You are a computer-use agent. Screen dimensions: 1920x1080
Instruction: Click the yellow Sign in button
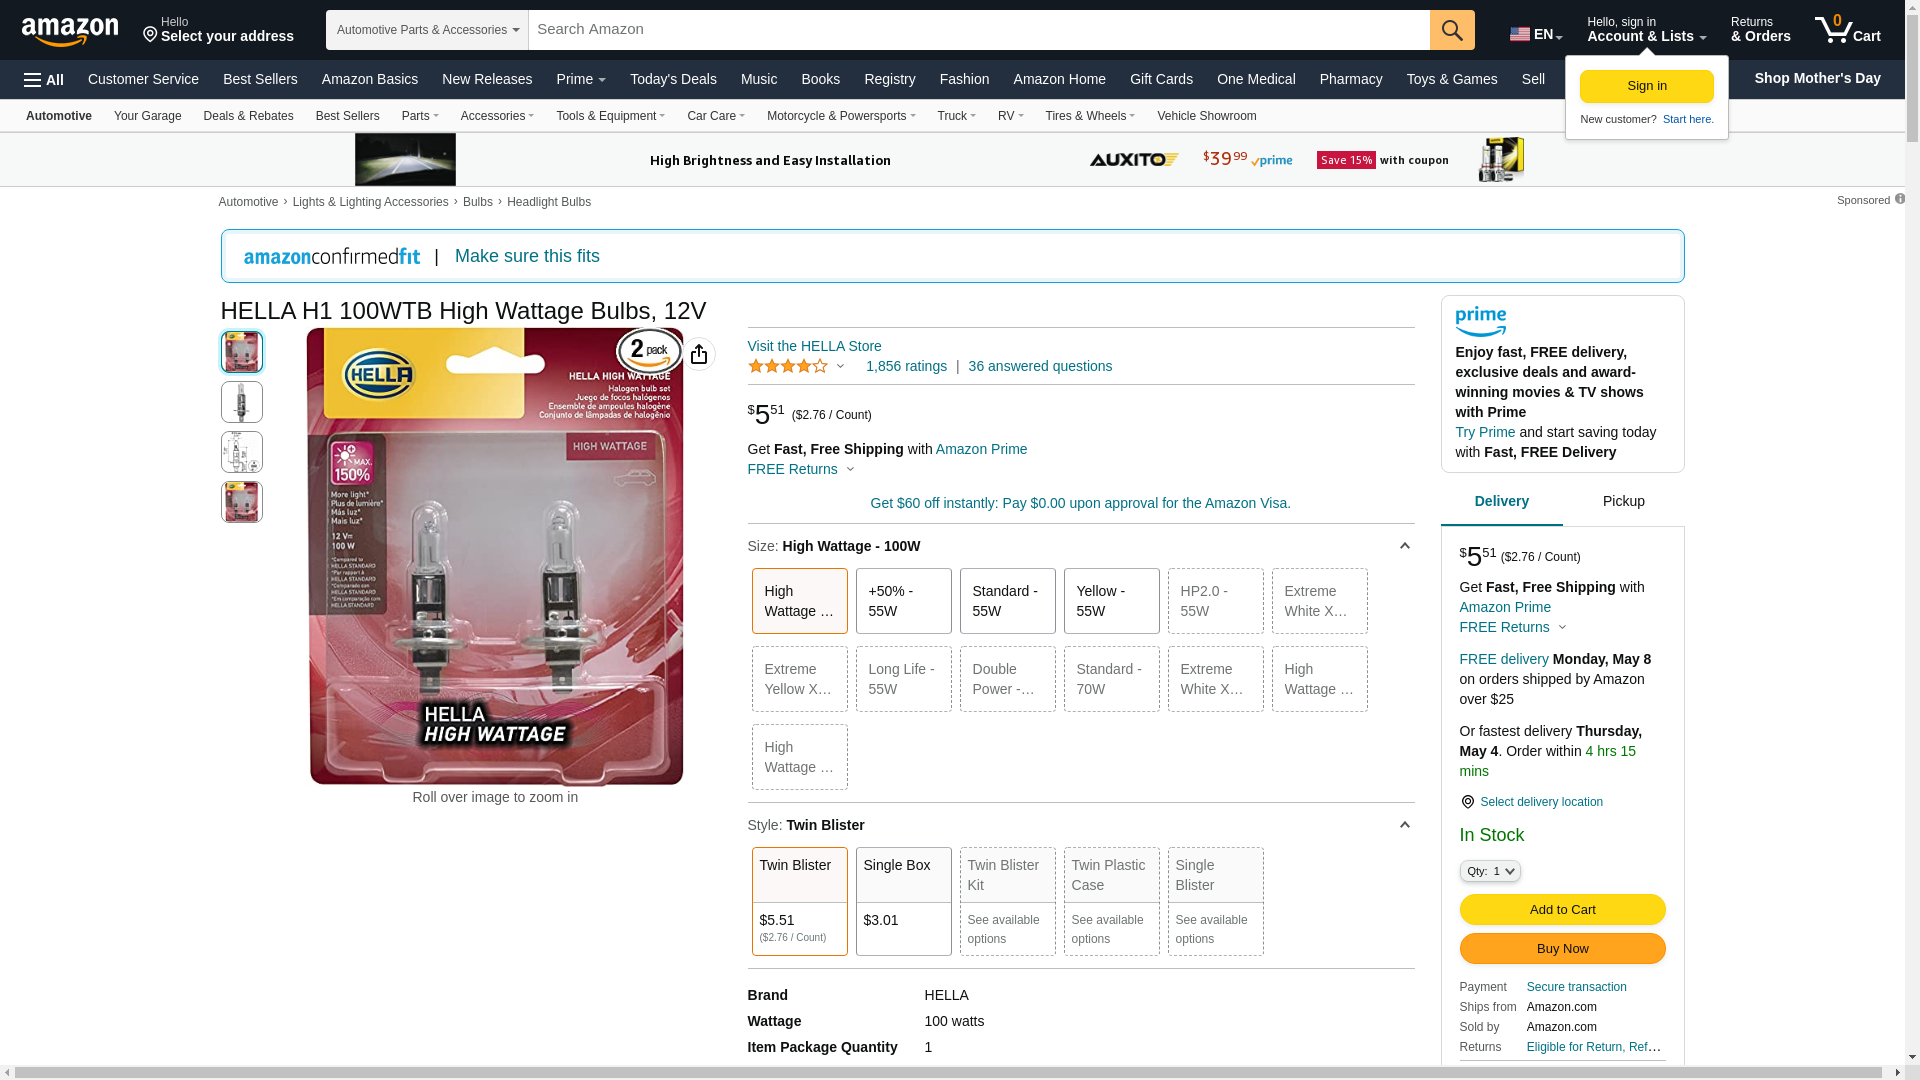click(1647, 87)
